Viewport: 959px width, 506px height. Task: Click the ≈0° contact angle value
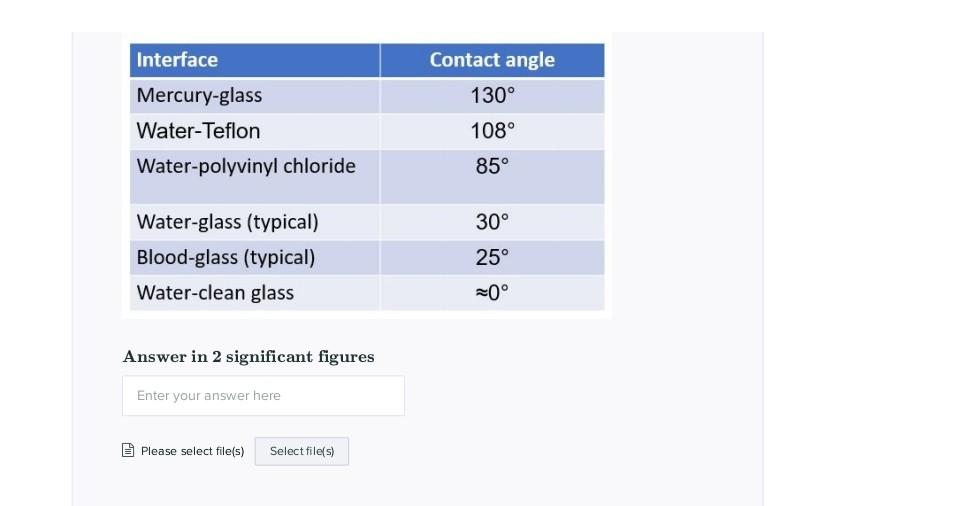click(492, 293)
